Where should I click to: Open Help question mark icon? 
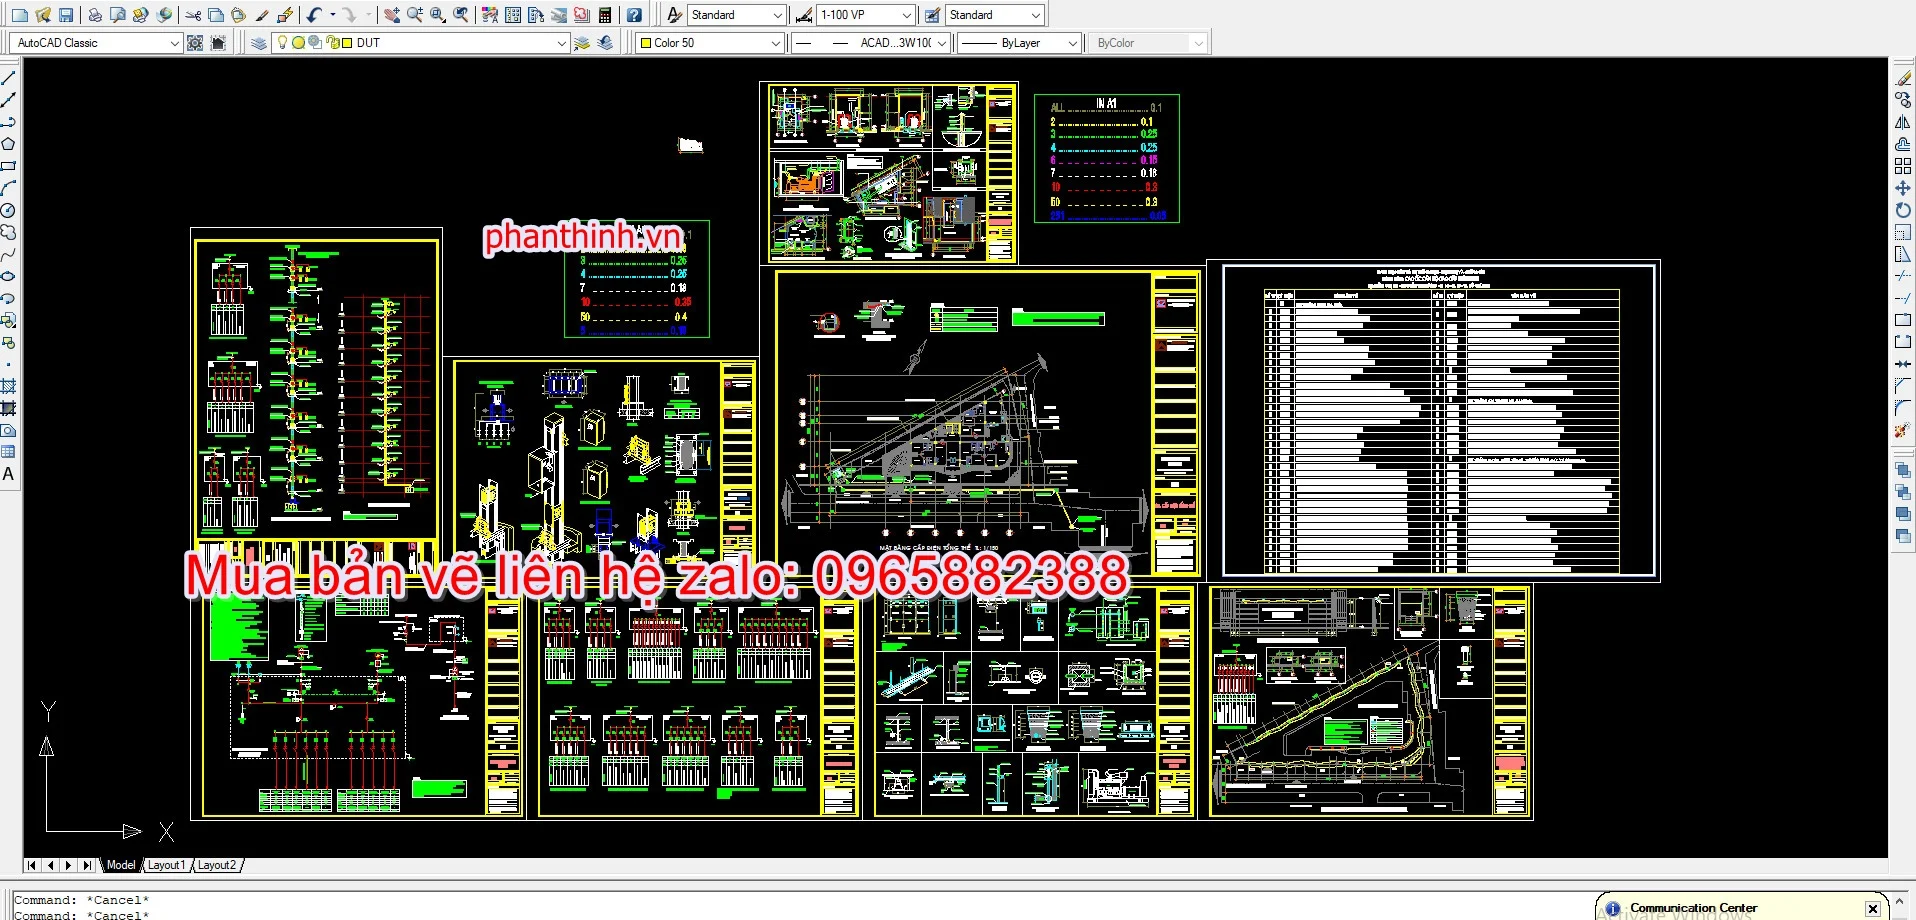click(x=634, y=15)
